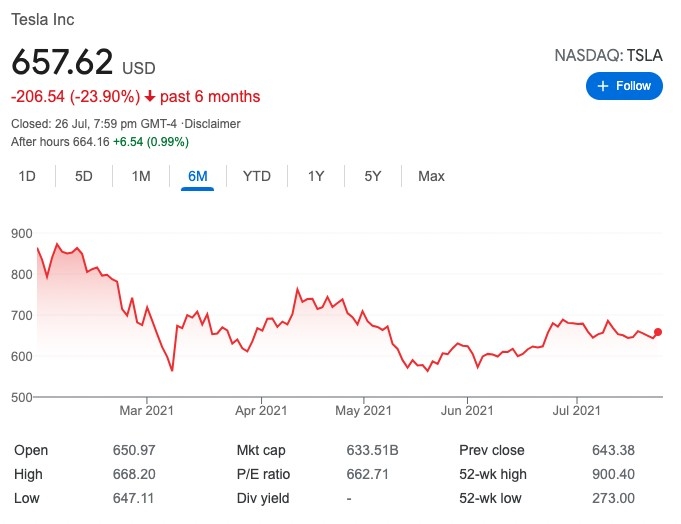Viewport: 681px width, 524px height.
Task: Click the USD currency label
Action: [x=139, y=68]
